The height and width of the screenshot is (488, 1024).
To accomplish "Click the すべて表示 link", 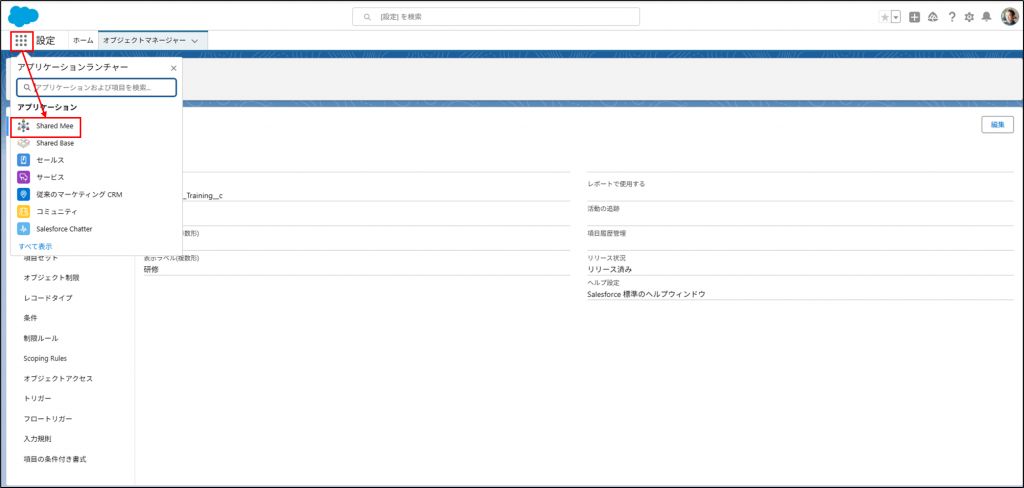I will click(35, 246).
